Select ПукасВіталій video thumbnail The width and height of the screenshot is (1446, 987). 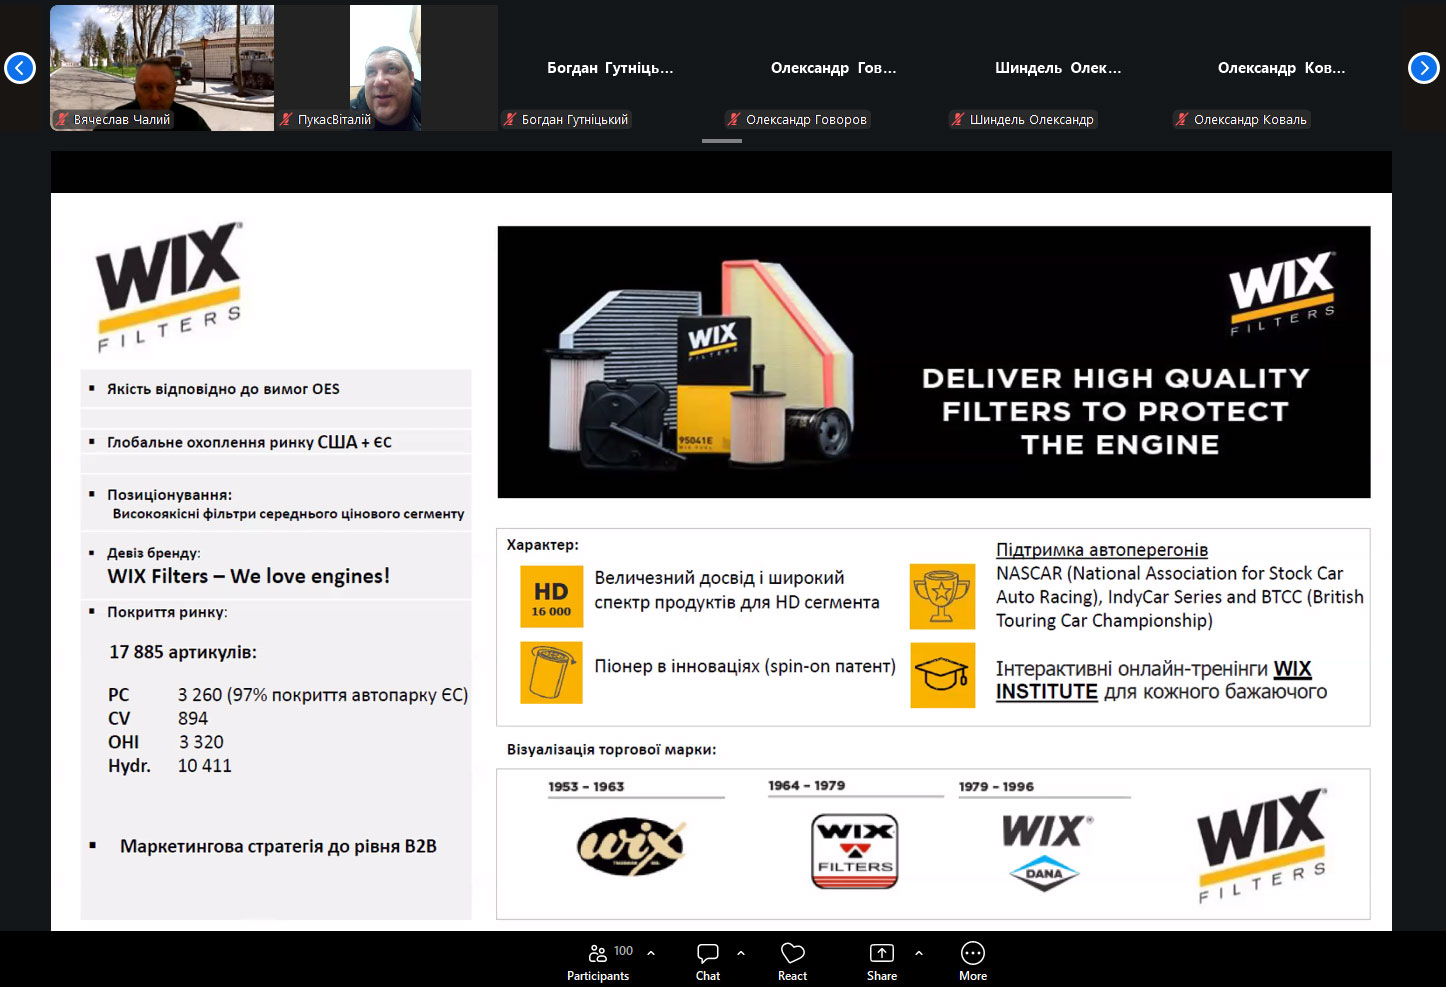[386, 68]
